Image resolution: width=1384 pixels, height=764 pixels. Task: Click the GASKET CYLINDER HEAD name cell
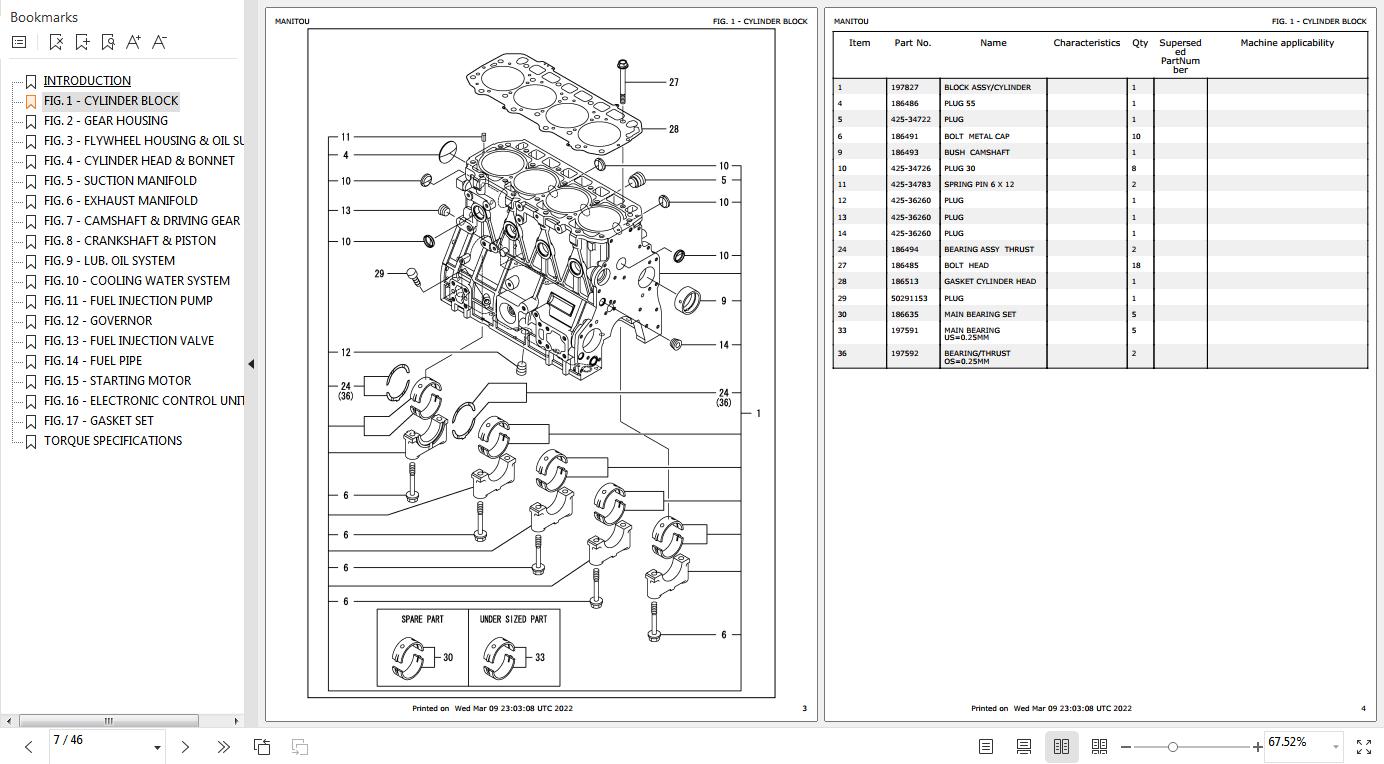coord(990,281)
